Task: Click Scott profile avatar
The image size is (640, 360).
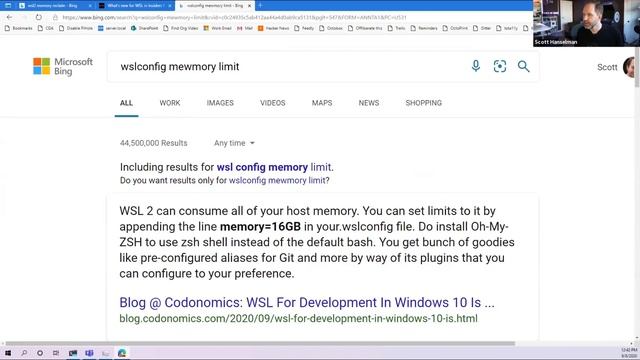Action: click(629, 67)
